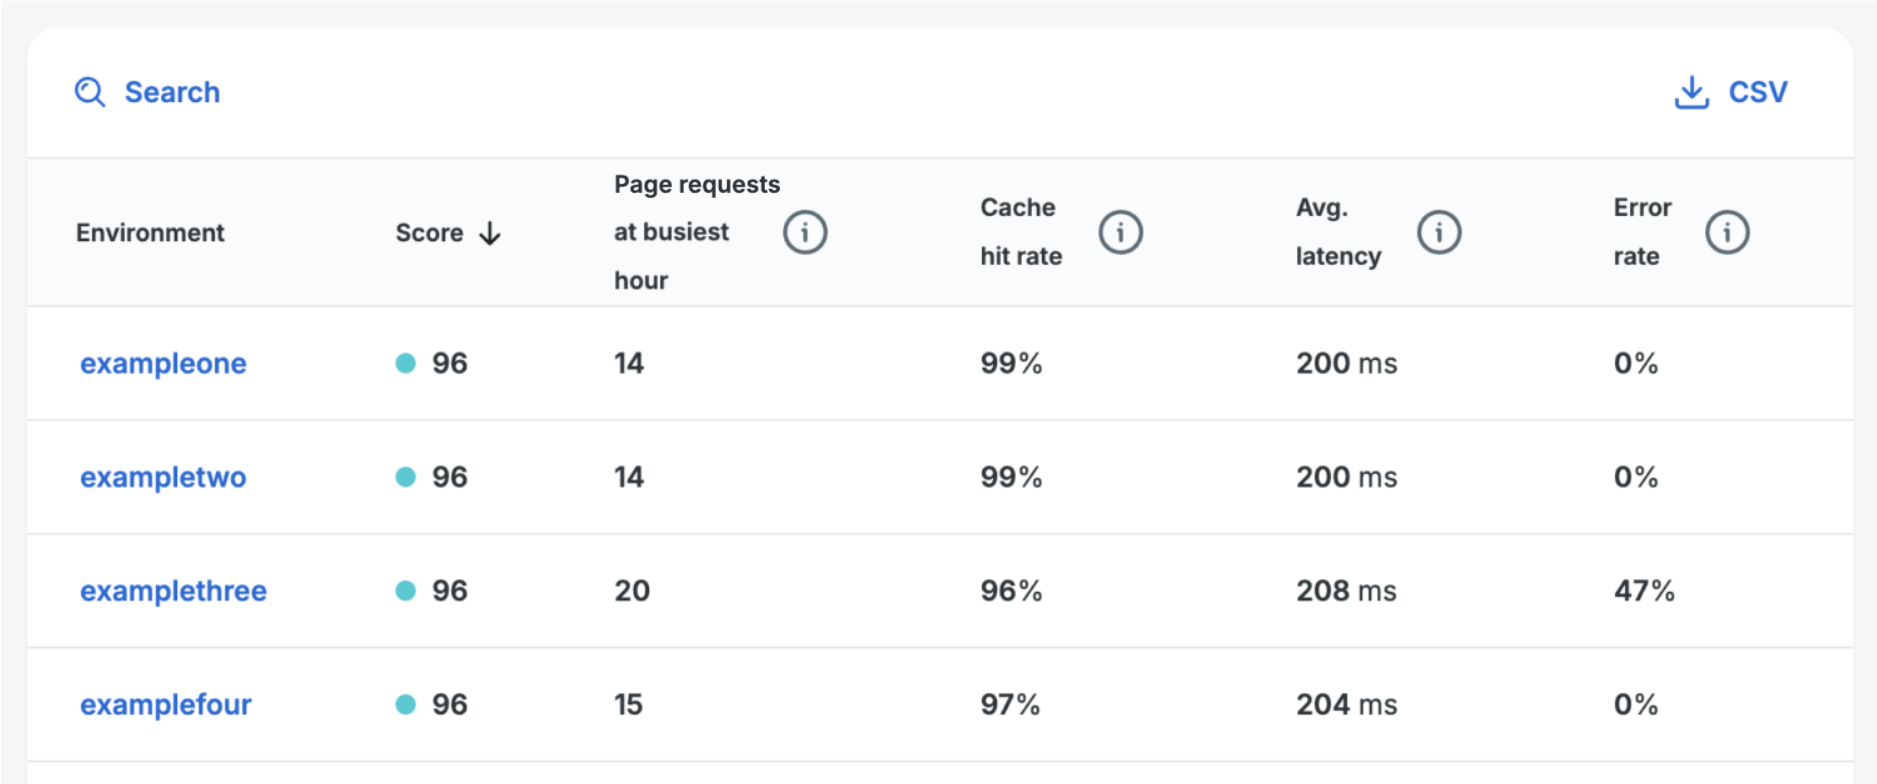Show info for Page requests at busiest hour

point(804,232)
